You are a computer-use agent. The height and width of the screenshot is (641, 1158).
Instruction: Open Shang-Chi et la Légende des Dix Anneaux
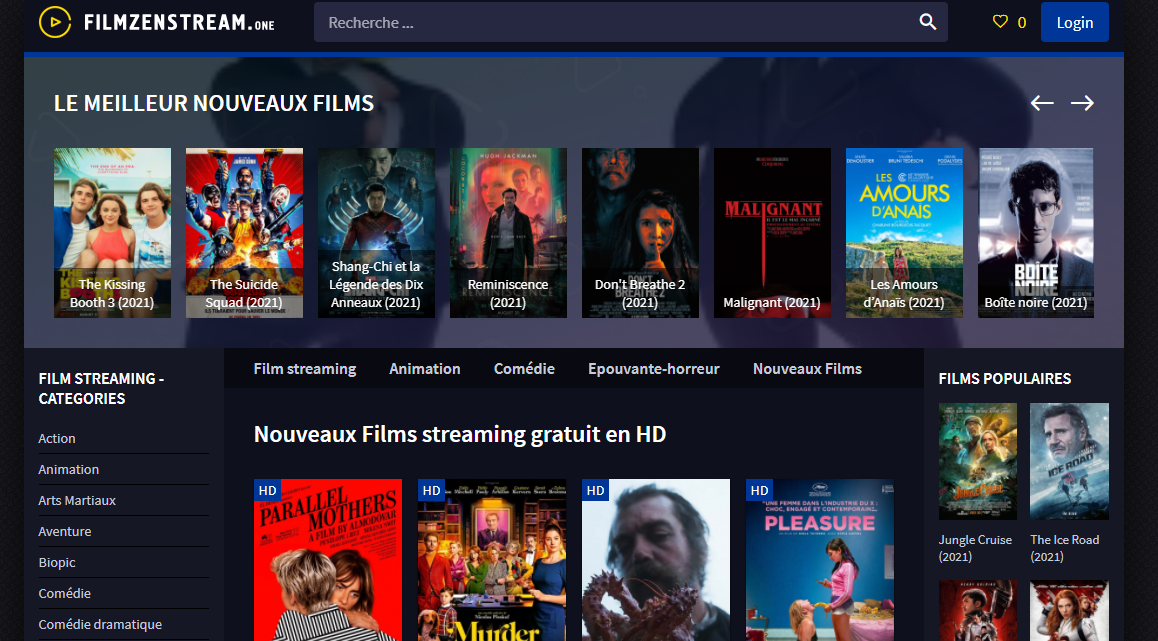pos(377,233)
